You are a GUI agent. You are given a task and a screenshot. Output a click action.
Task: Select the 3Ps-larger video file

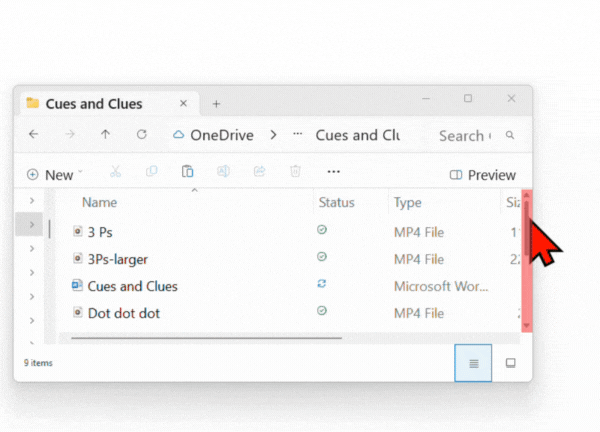pos(117,259)
